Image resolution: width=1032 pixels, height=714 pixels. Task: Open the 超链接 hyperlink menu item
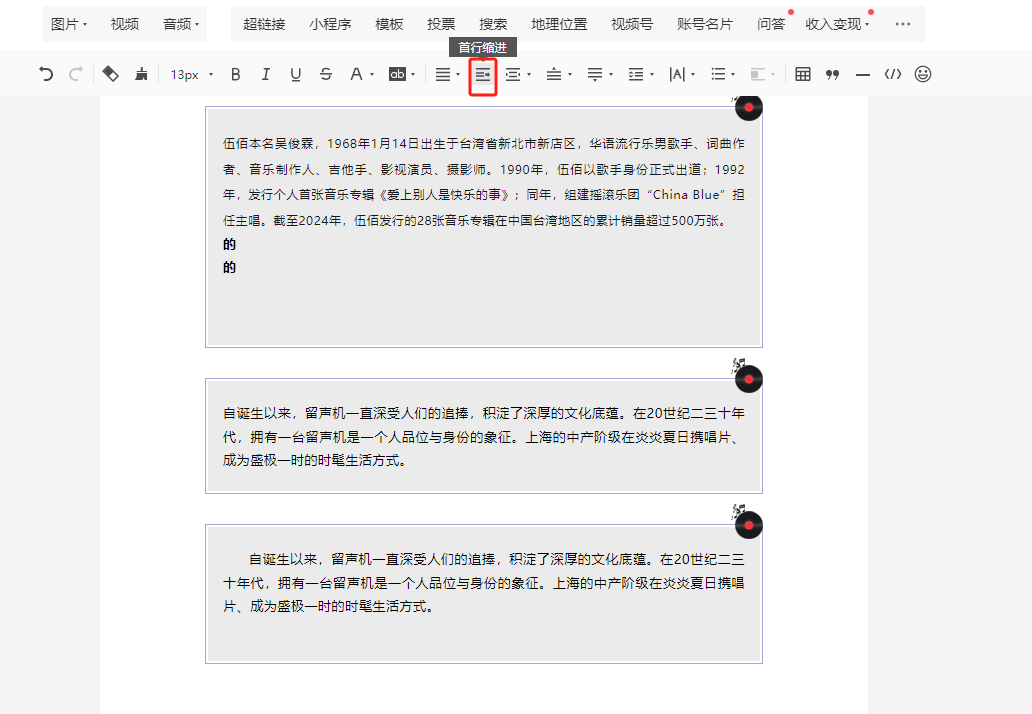(264, 24)
